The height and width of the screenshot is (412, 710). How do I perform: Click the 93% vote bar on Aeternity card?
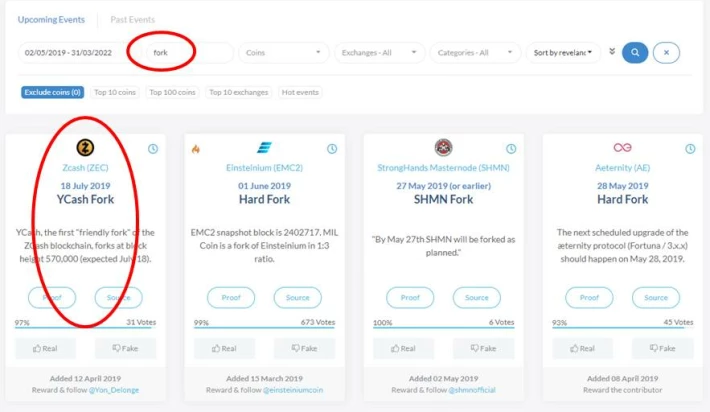click(x=623, y=327)
